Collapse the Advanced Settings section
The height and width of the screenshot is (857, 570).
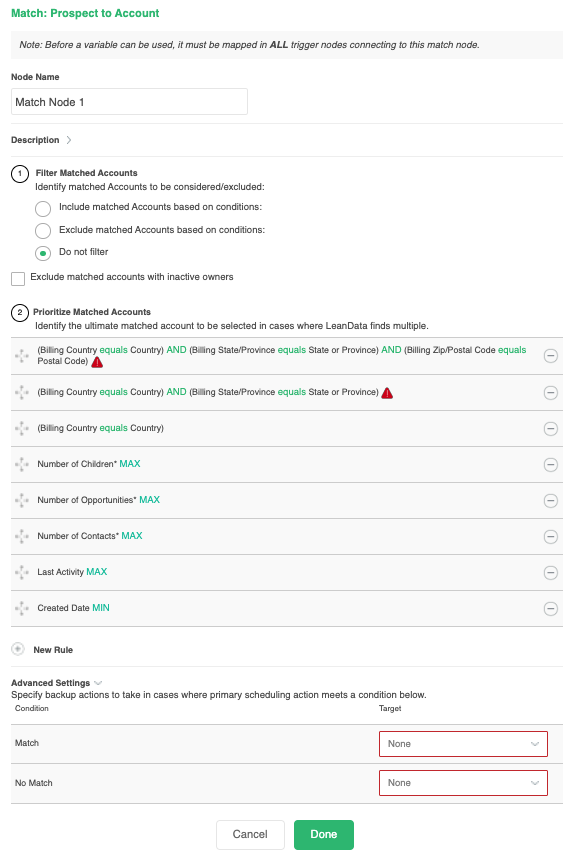coord(98,683)
